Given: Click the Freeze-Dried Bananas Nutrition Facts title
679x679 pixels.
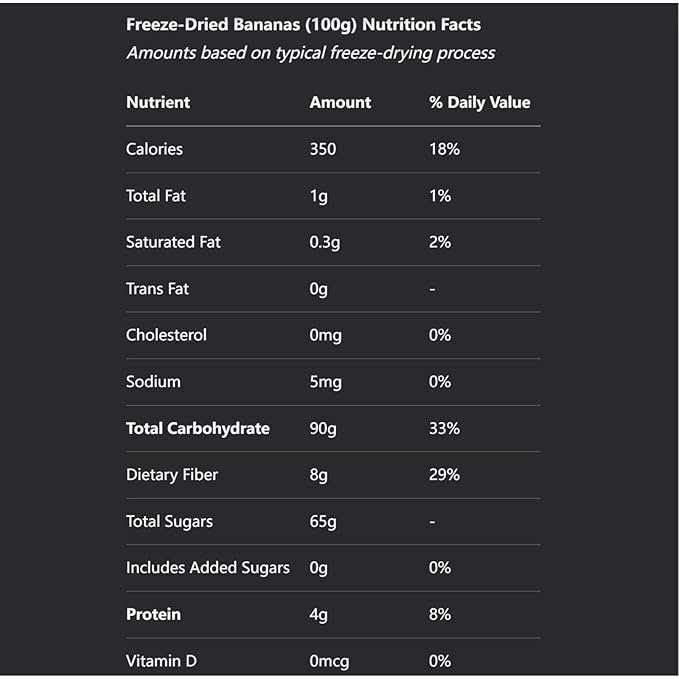Looking at the screenshot, I should click(303, 24).
